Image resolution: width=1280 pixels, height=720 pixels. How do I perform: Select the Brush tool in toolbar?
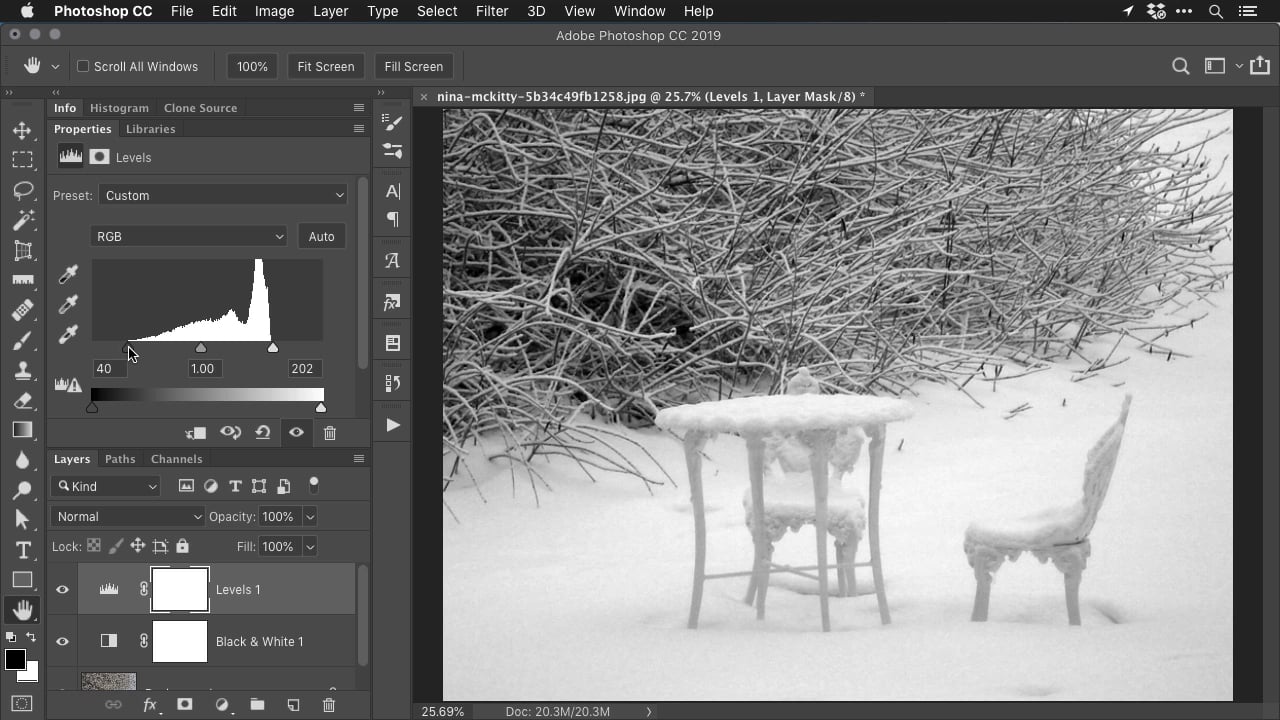(22, 340)
